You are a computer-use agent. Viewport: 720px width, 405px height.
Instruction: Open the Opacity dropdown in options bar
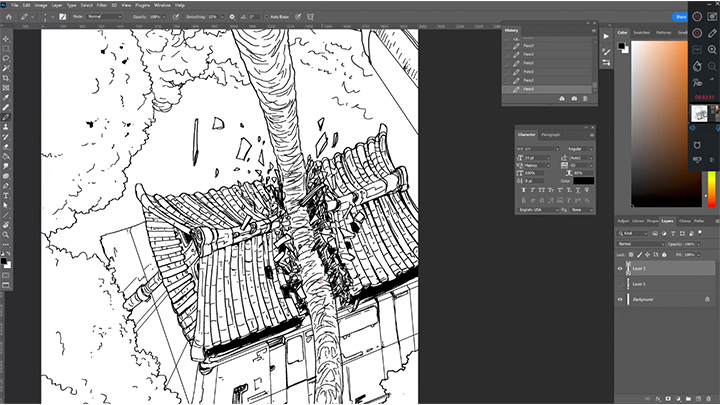(163, 17)
